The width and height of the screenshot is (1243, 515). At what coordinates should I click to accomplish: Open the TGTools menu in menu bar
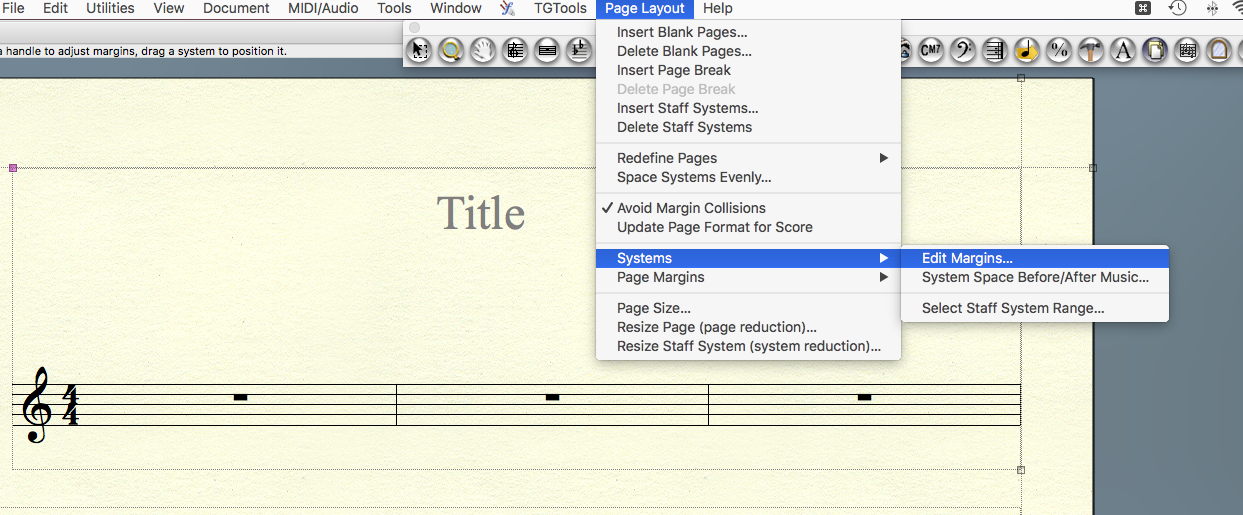[x=560, y=8]
